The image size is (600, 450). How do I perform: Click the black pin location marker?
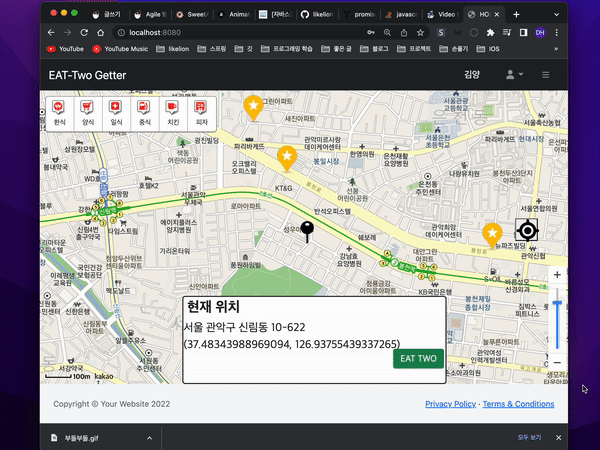tap(307, 232)
